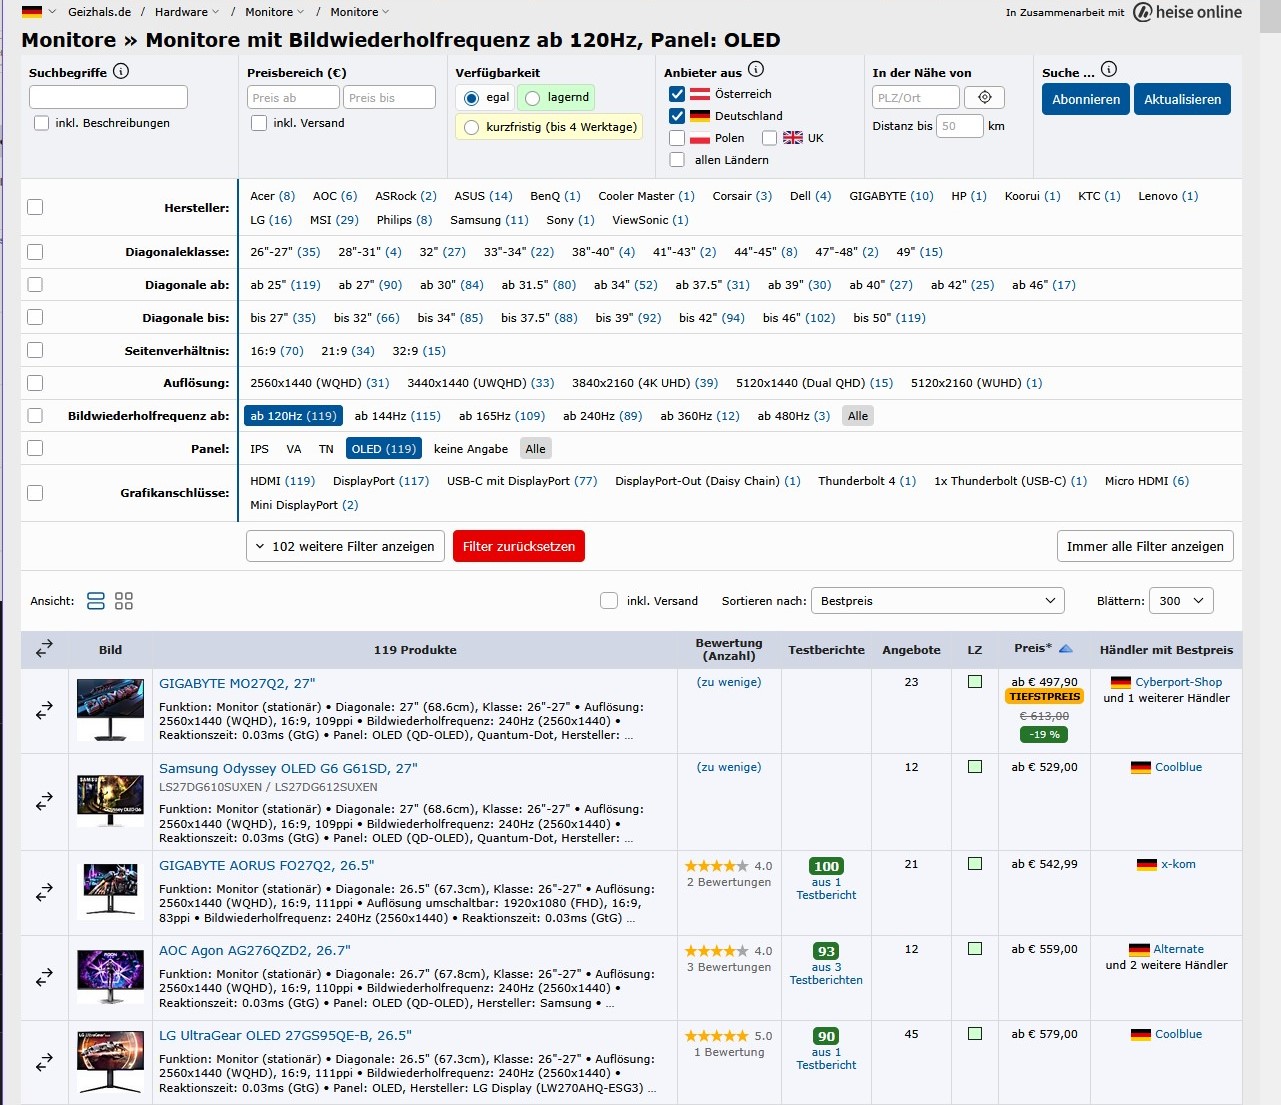The height and width of the screenshot is (1105, 1281).
Task: Select the 3840x2160 (4K UHD) filter
Action: [645, 383]
